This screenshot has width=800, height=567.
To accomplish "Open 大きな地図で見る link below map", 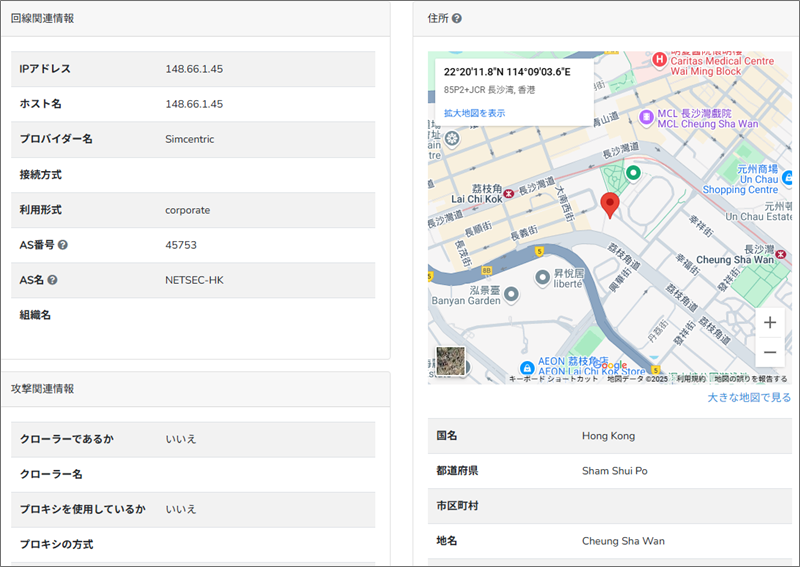I will coord(749,397).
